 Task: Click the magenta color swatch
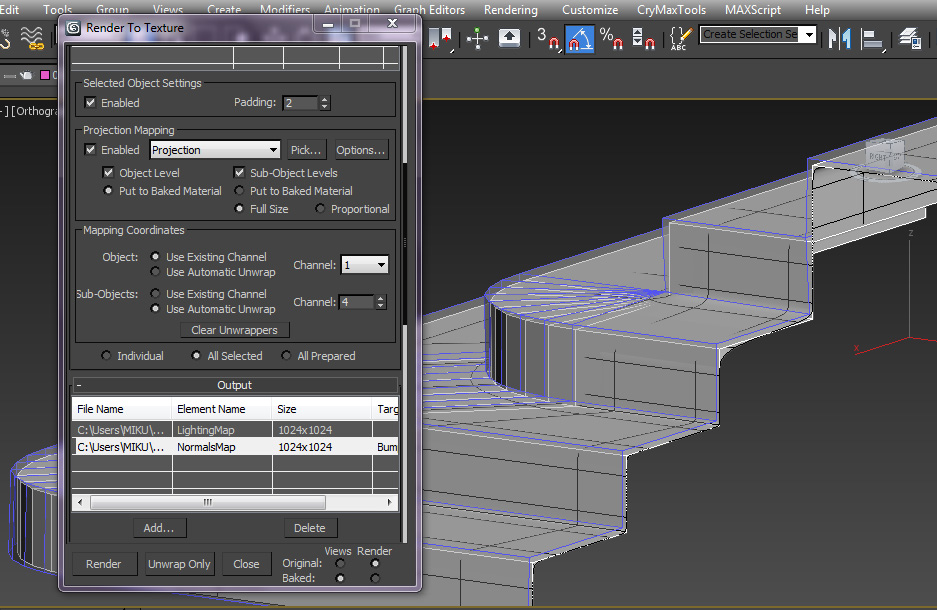[45, 75]
